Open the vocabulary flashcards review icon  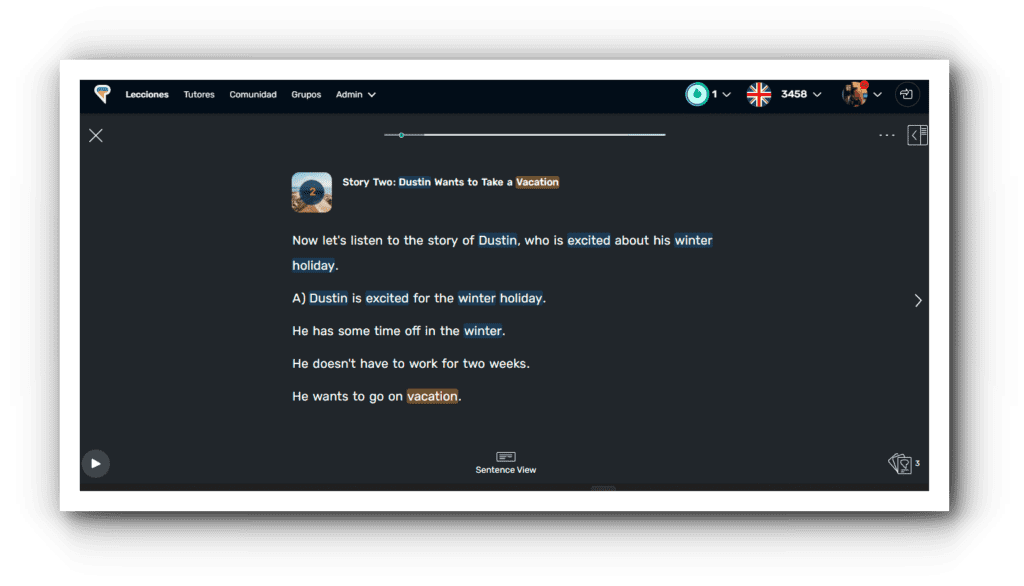(x=900, y=463)
